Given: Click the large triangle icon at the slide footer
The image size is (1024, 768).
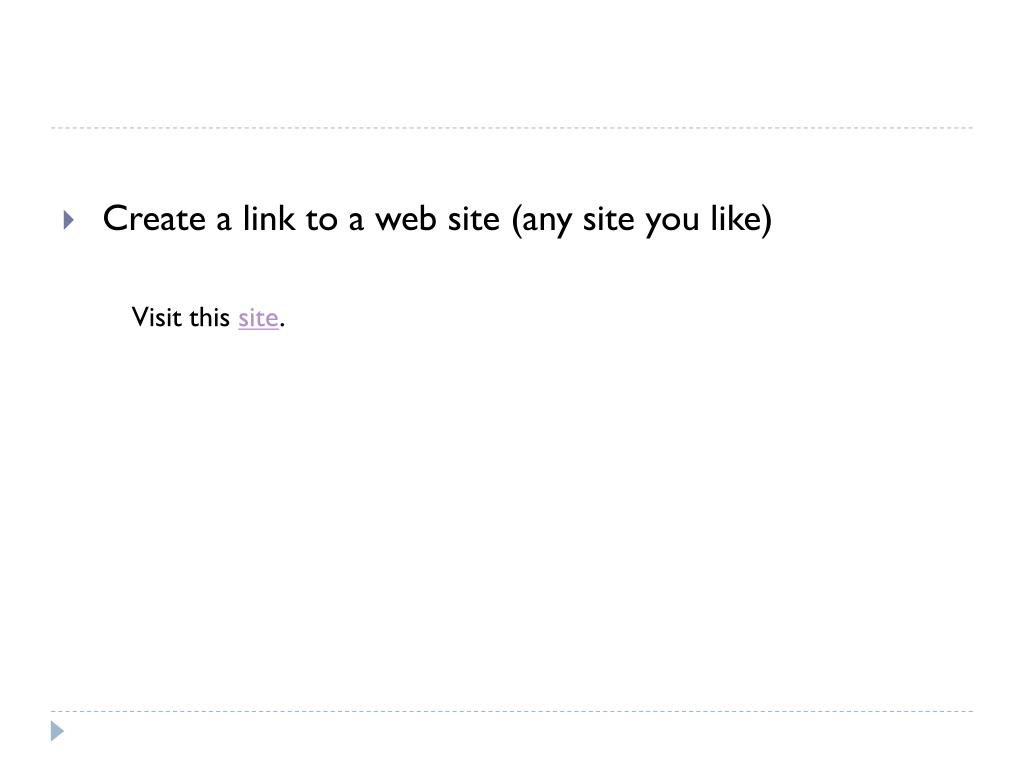Looking at the screenshot, I should point(57,731).
